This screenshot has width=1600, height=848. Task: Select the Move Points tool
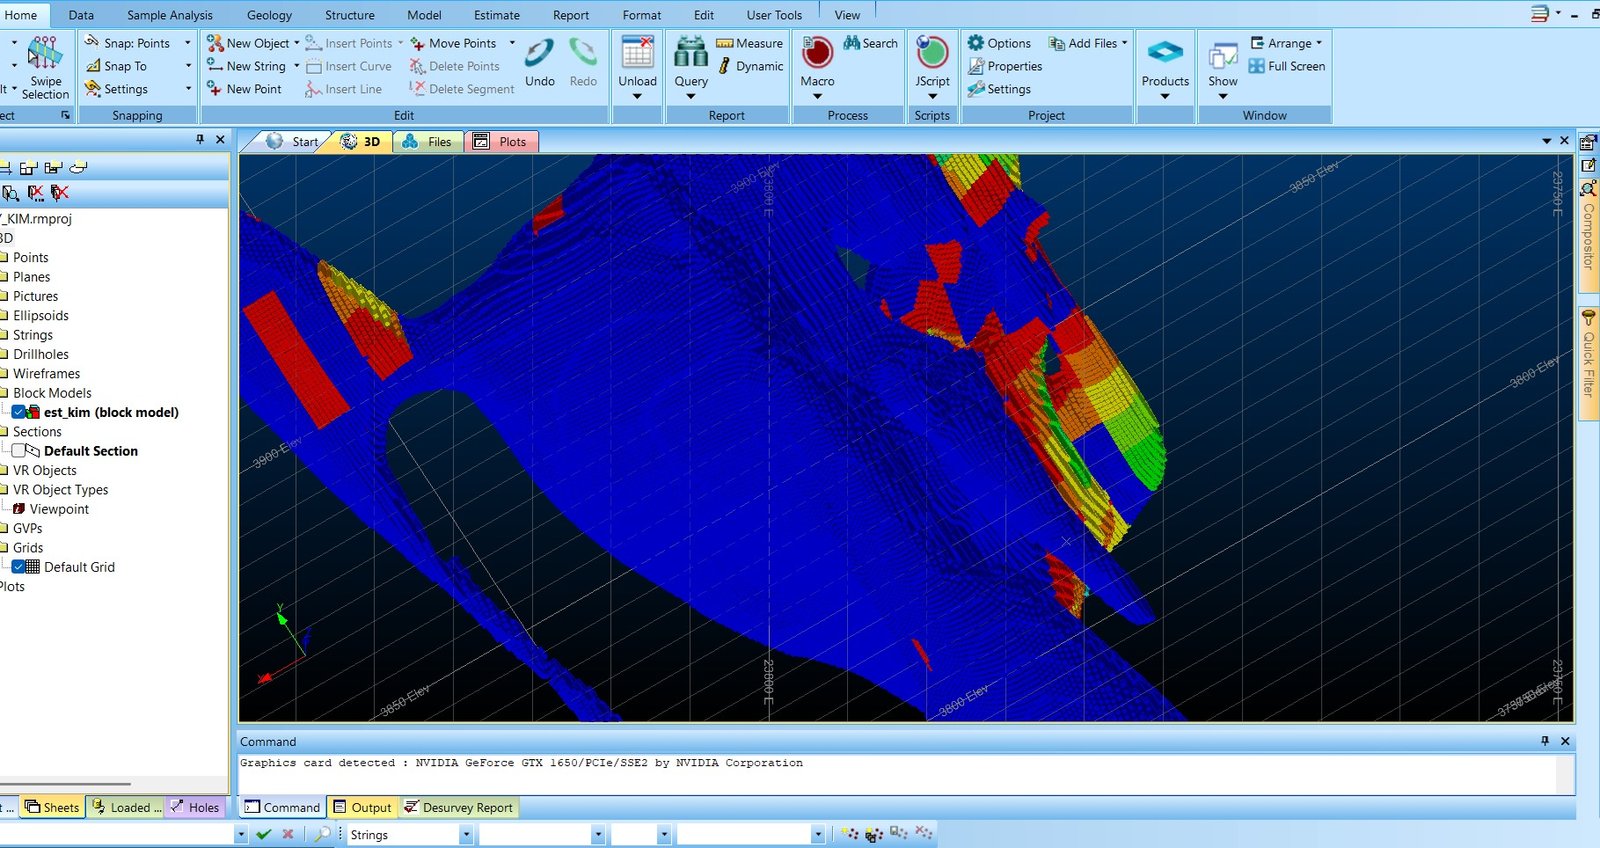click(x=453, y=43)
